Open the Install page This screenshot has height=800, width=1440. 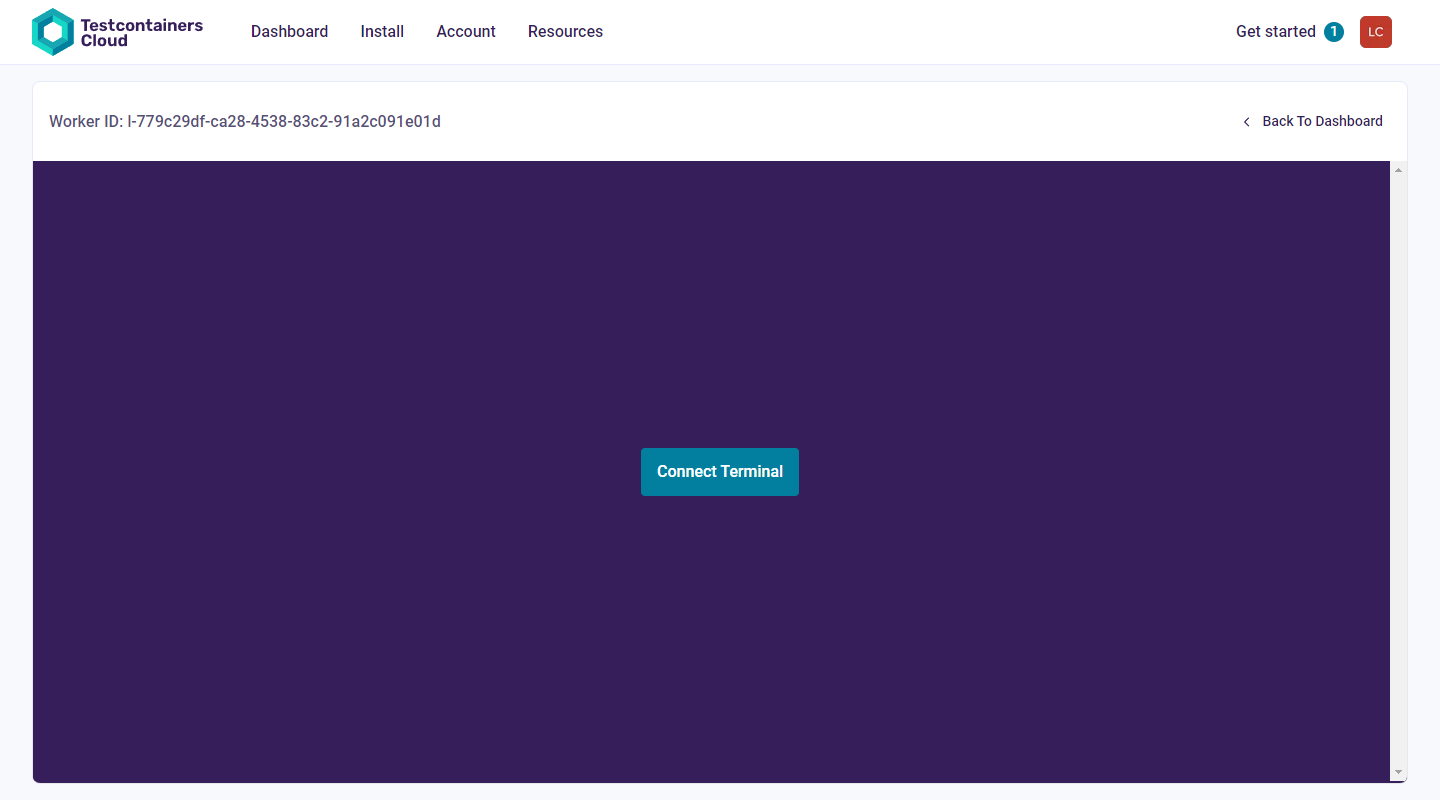point(382,31)
